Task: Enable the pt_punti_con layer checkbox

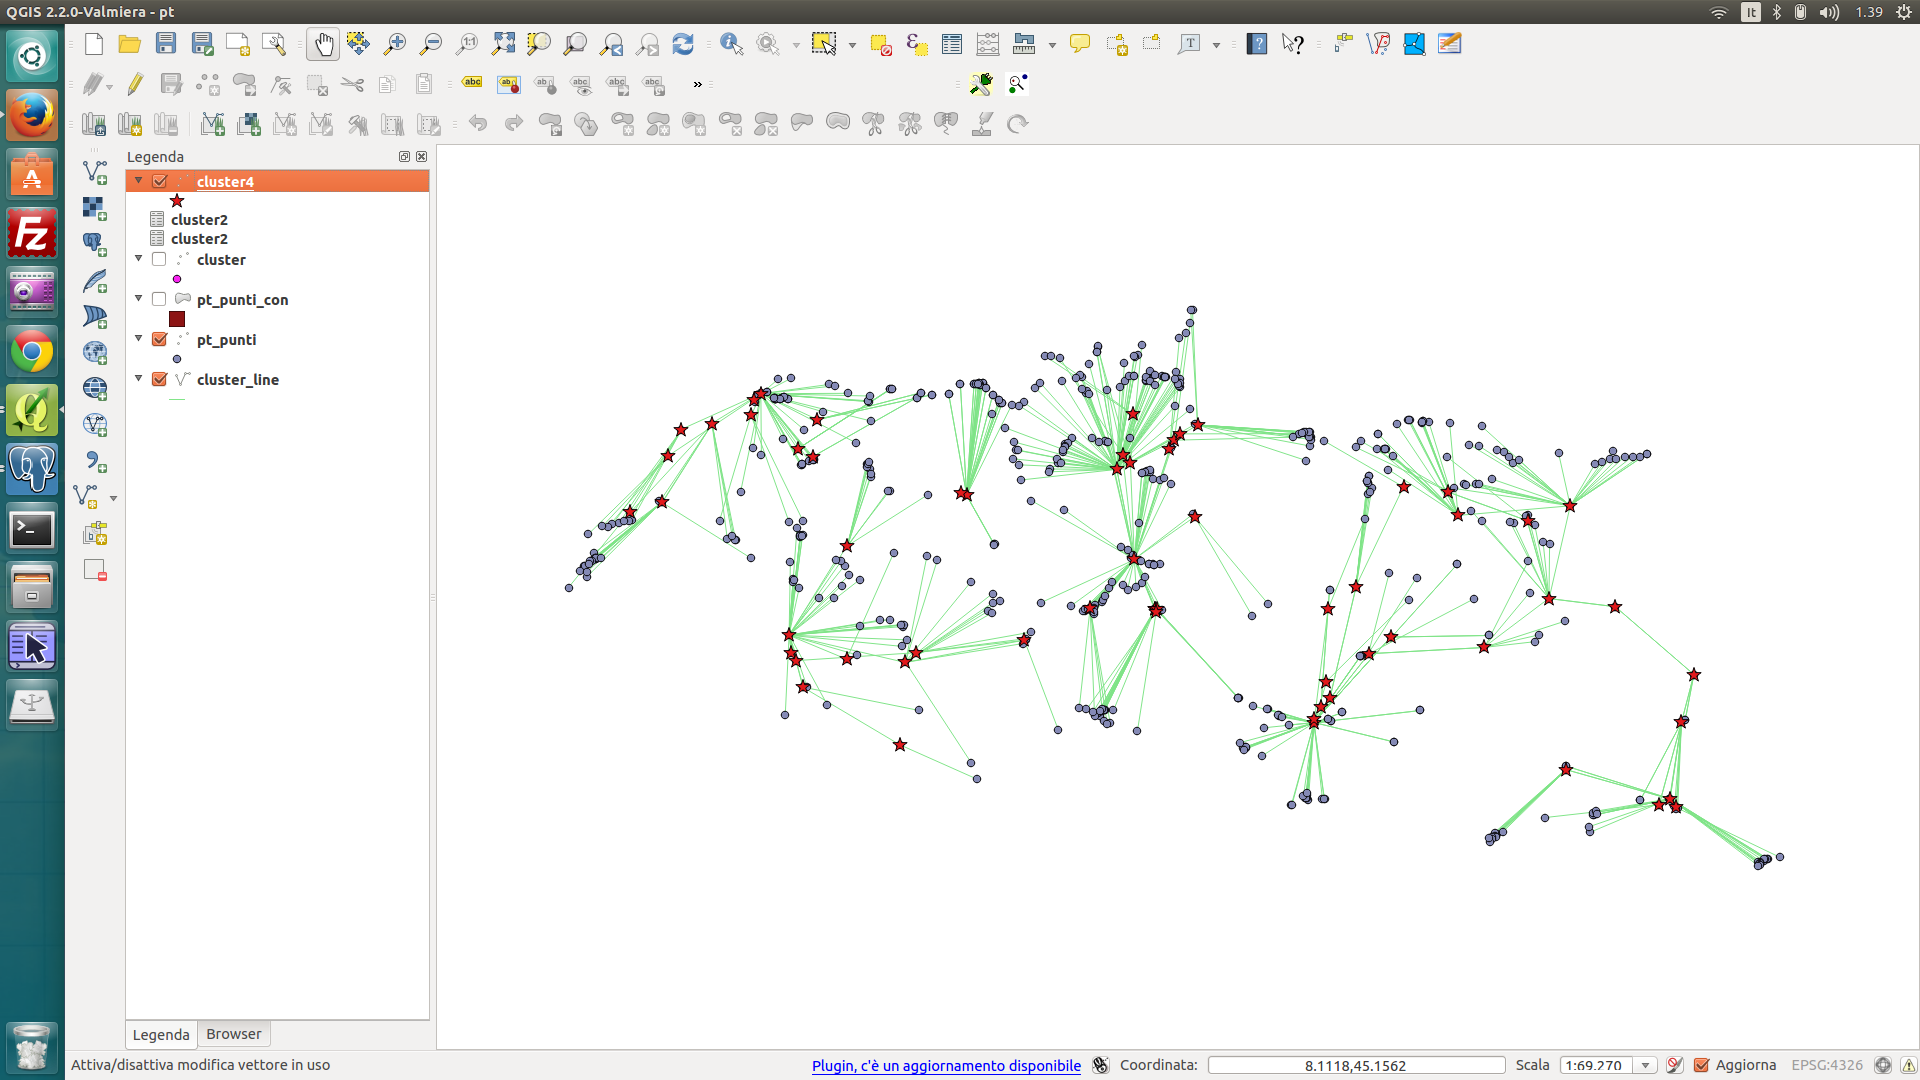Action: (159, 299)
